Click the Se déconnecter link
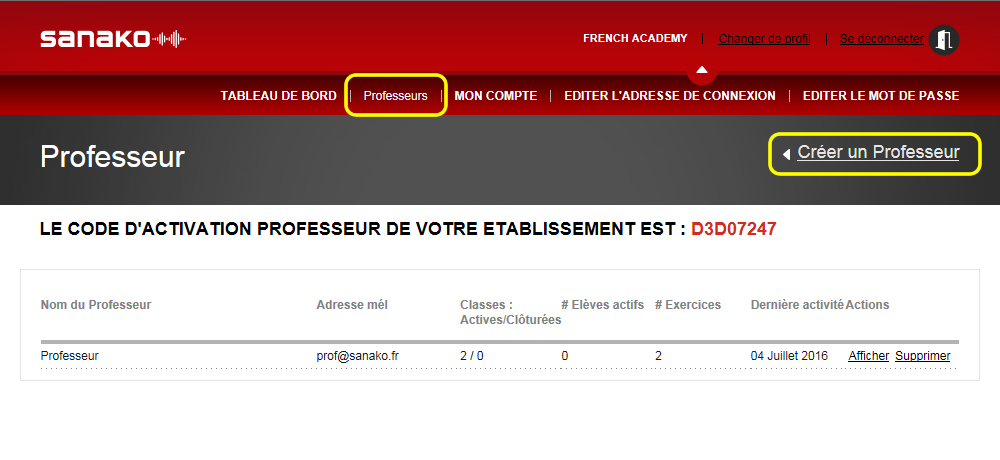The height and width of the screenshot is (460, 1000). coord(881,39)
